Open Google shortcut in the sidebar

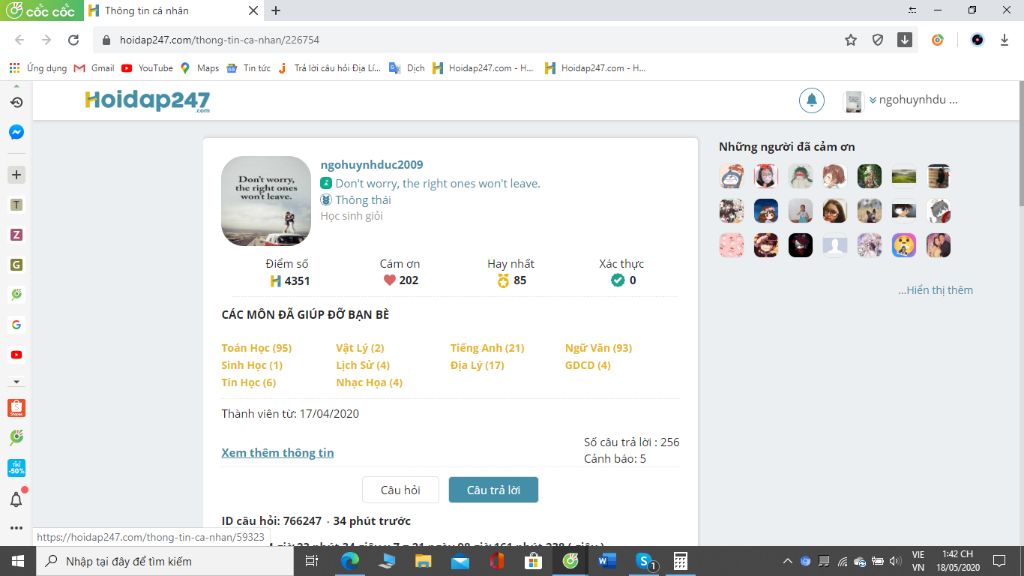point(16,325)
